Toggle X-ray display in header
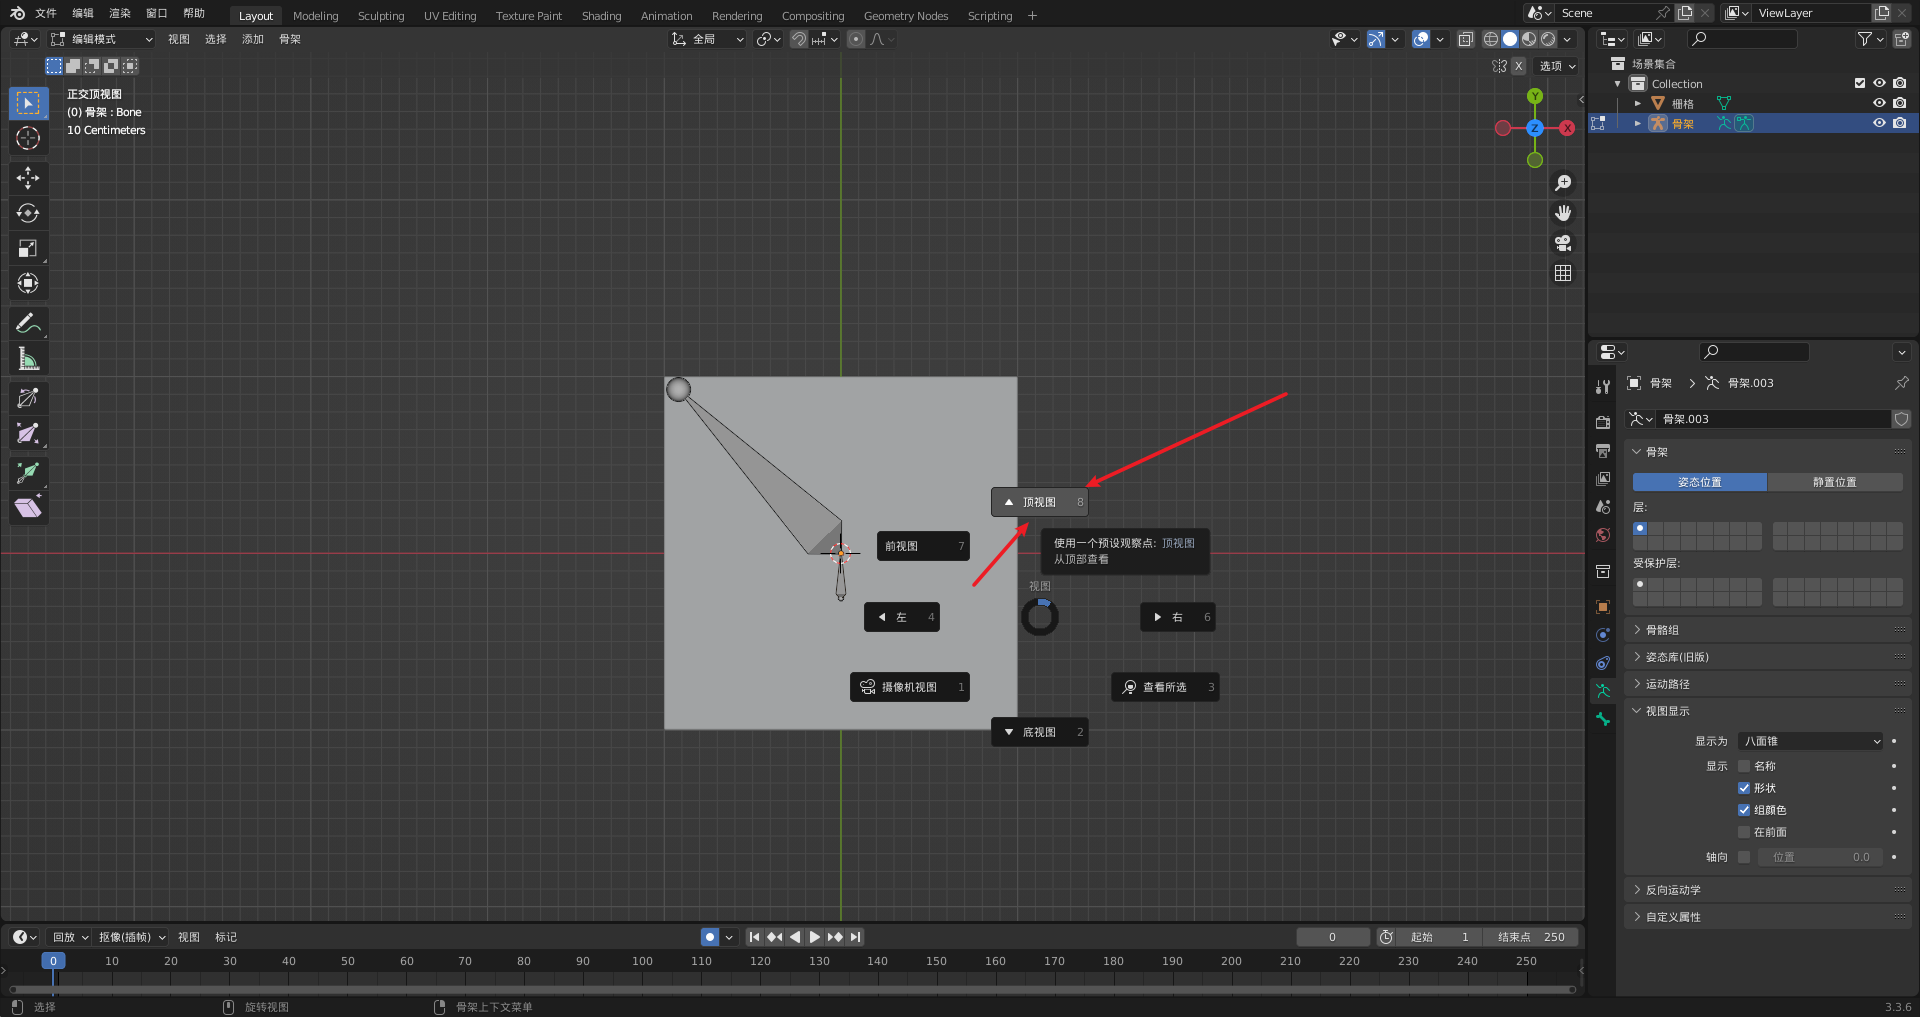 [1465, 39]
